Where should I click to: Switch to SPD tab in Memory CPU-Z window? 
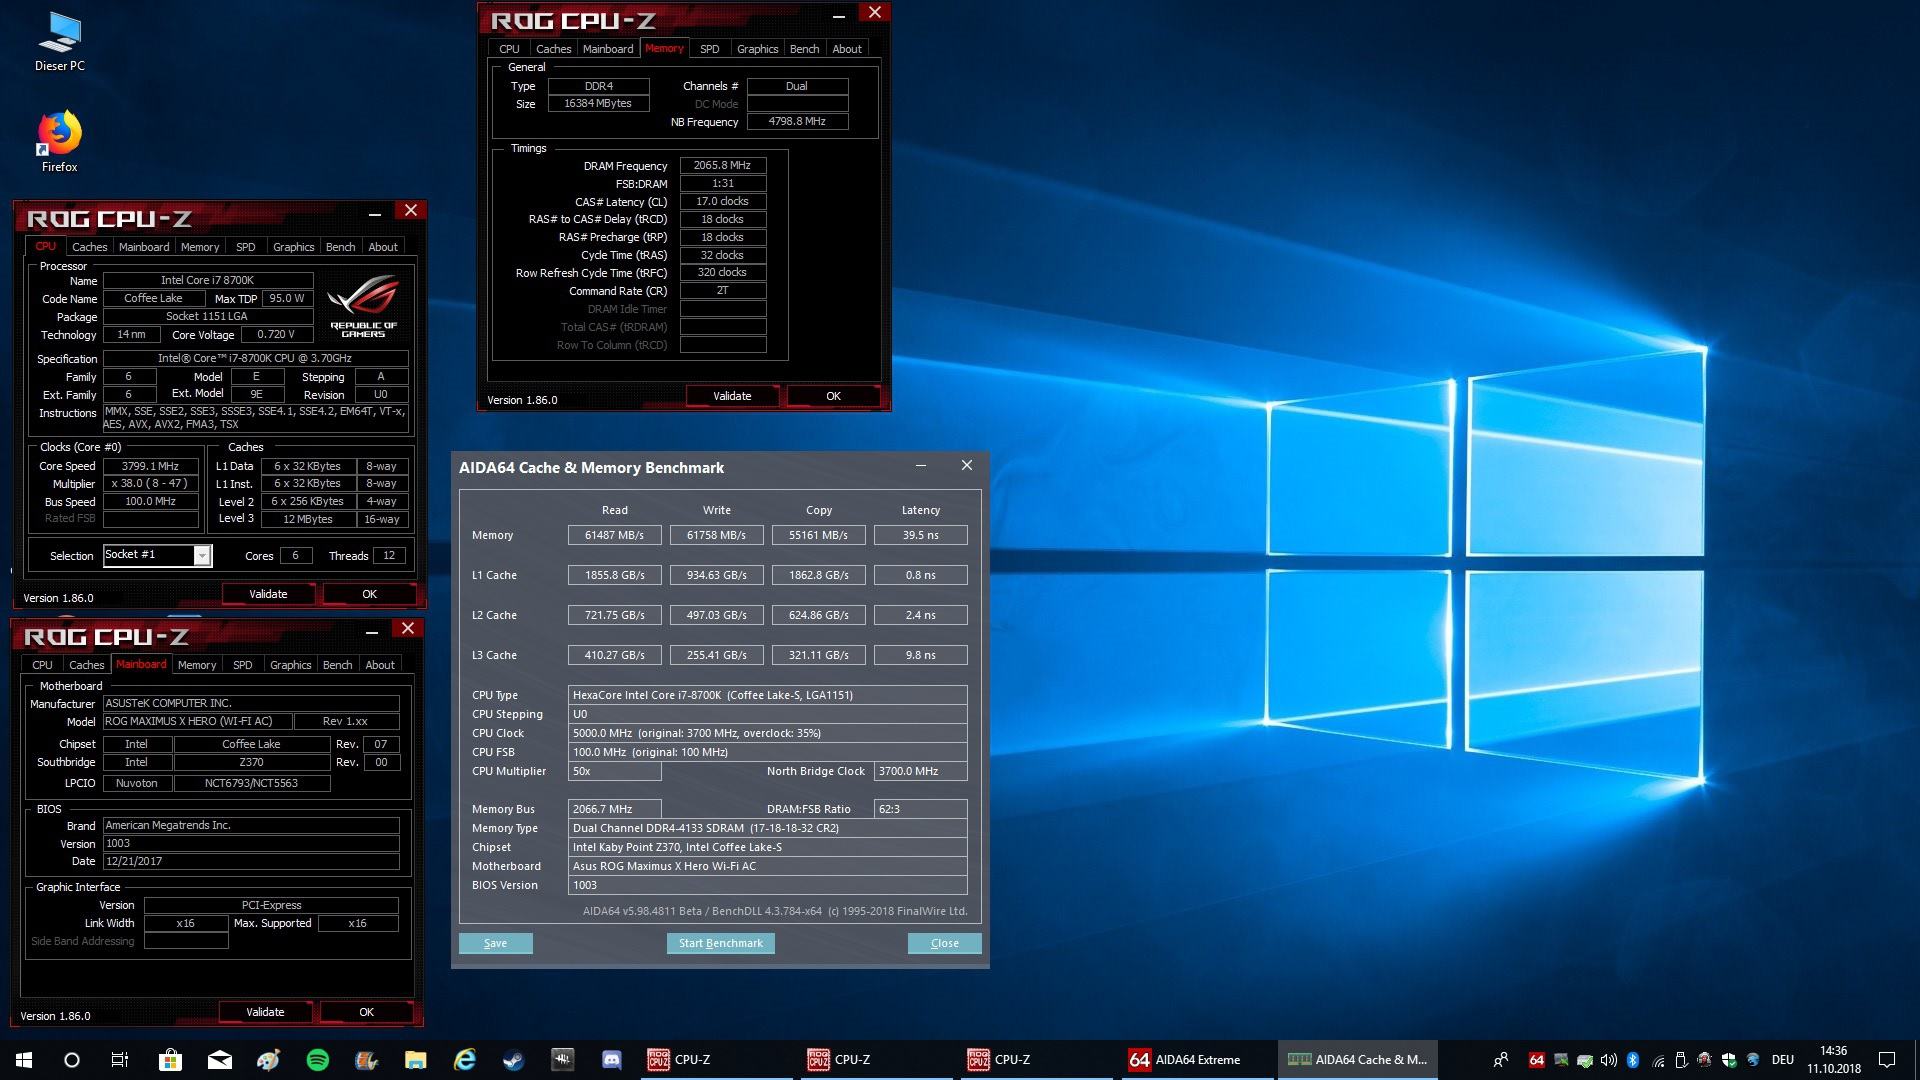click(x=709, y=49)
